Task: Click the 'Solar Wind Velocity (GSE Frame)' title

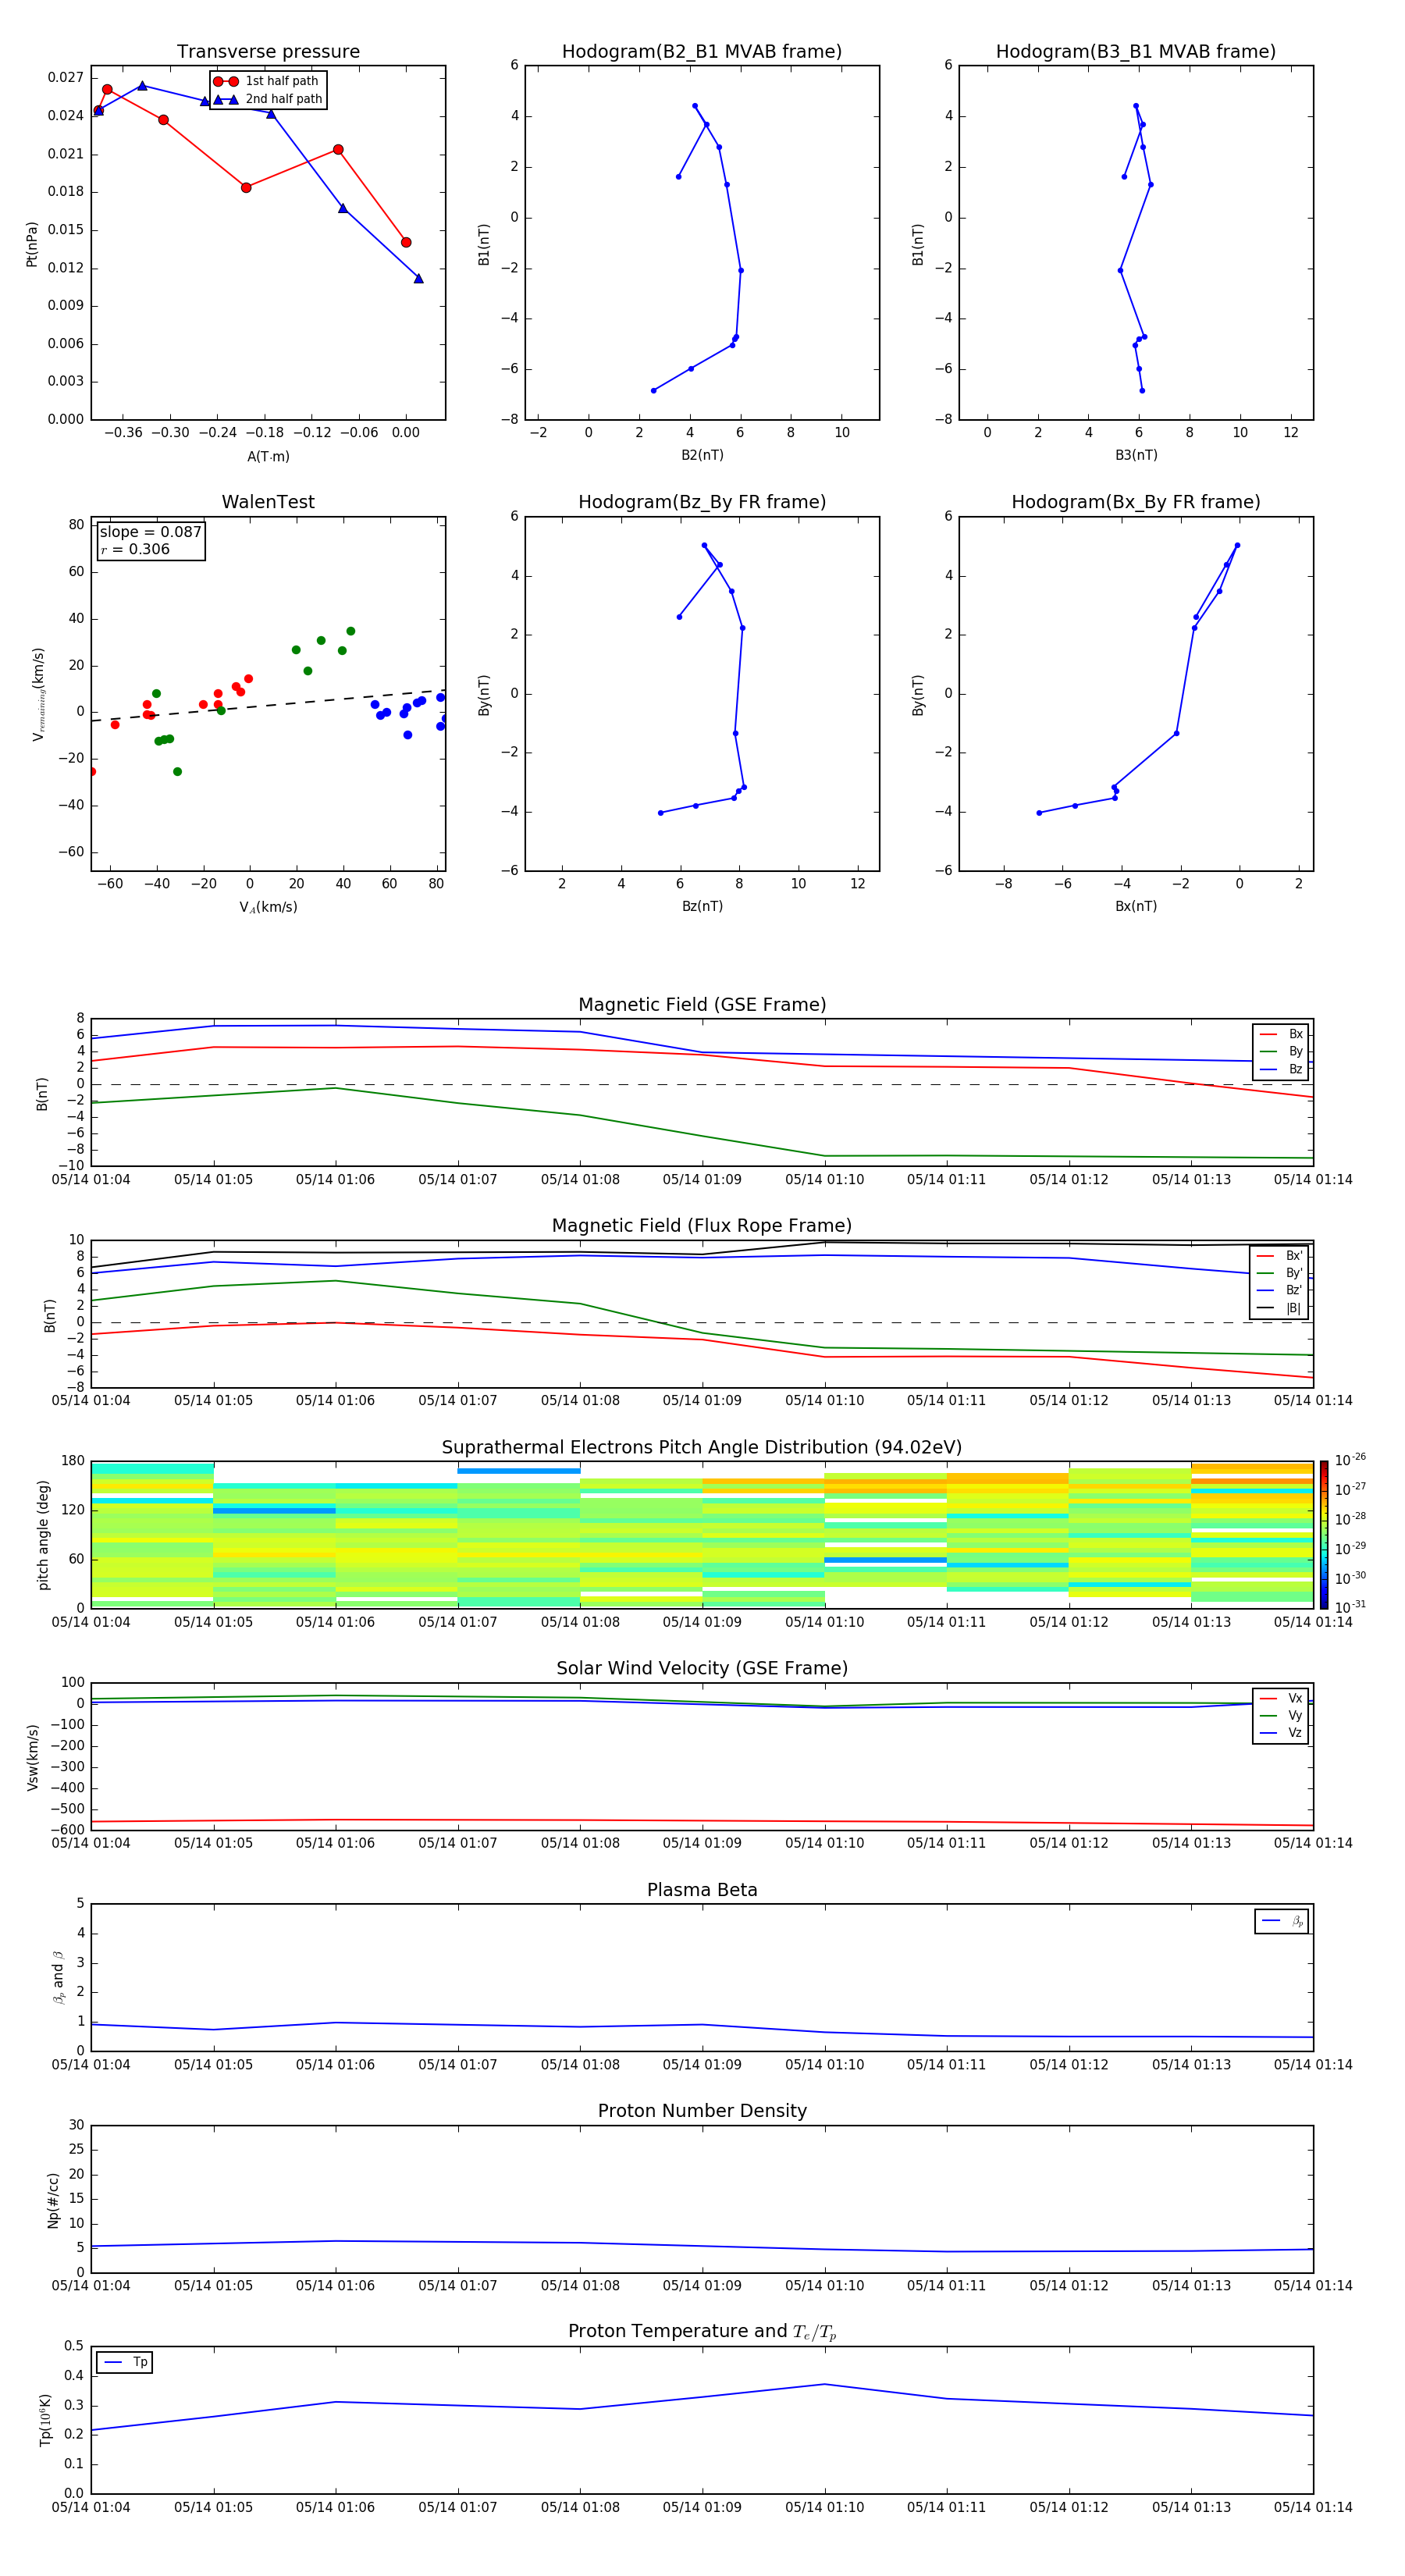Action: coord(702,1668)
